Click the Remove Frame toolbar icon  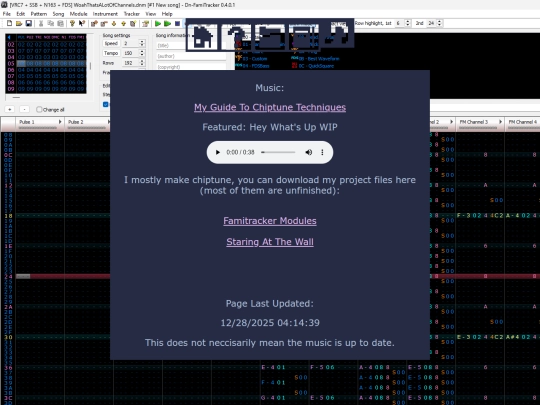104,23
